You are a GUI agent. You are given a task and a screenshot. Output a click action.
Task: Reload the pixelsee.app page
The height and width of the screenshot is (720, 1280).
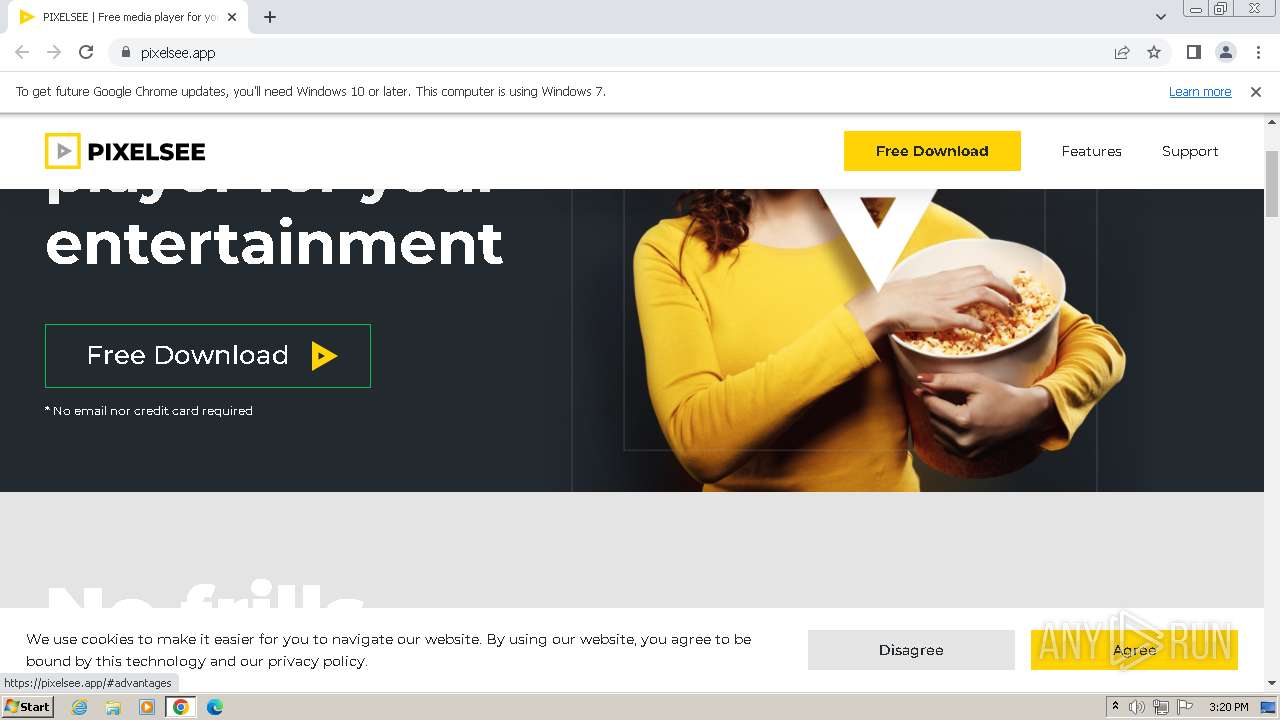[86, 52]
